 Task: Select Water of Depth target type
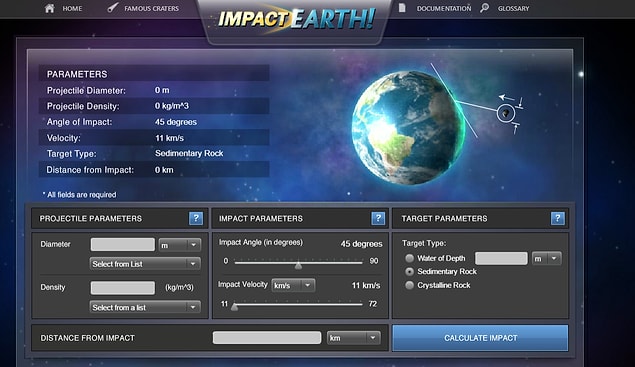[x=409, y=258]
